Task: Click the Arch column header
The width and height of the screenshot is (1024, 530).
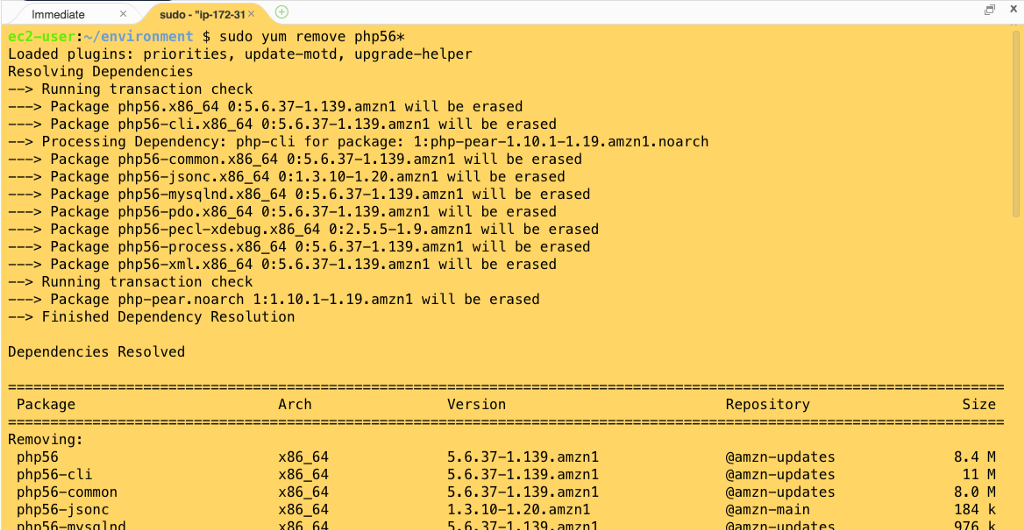Action: click(x=295, y=404)
